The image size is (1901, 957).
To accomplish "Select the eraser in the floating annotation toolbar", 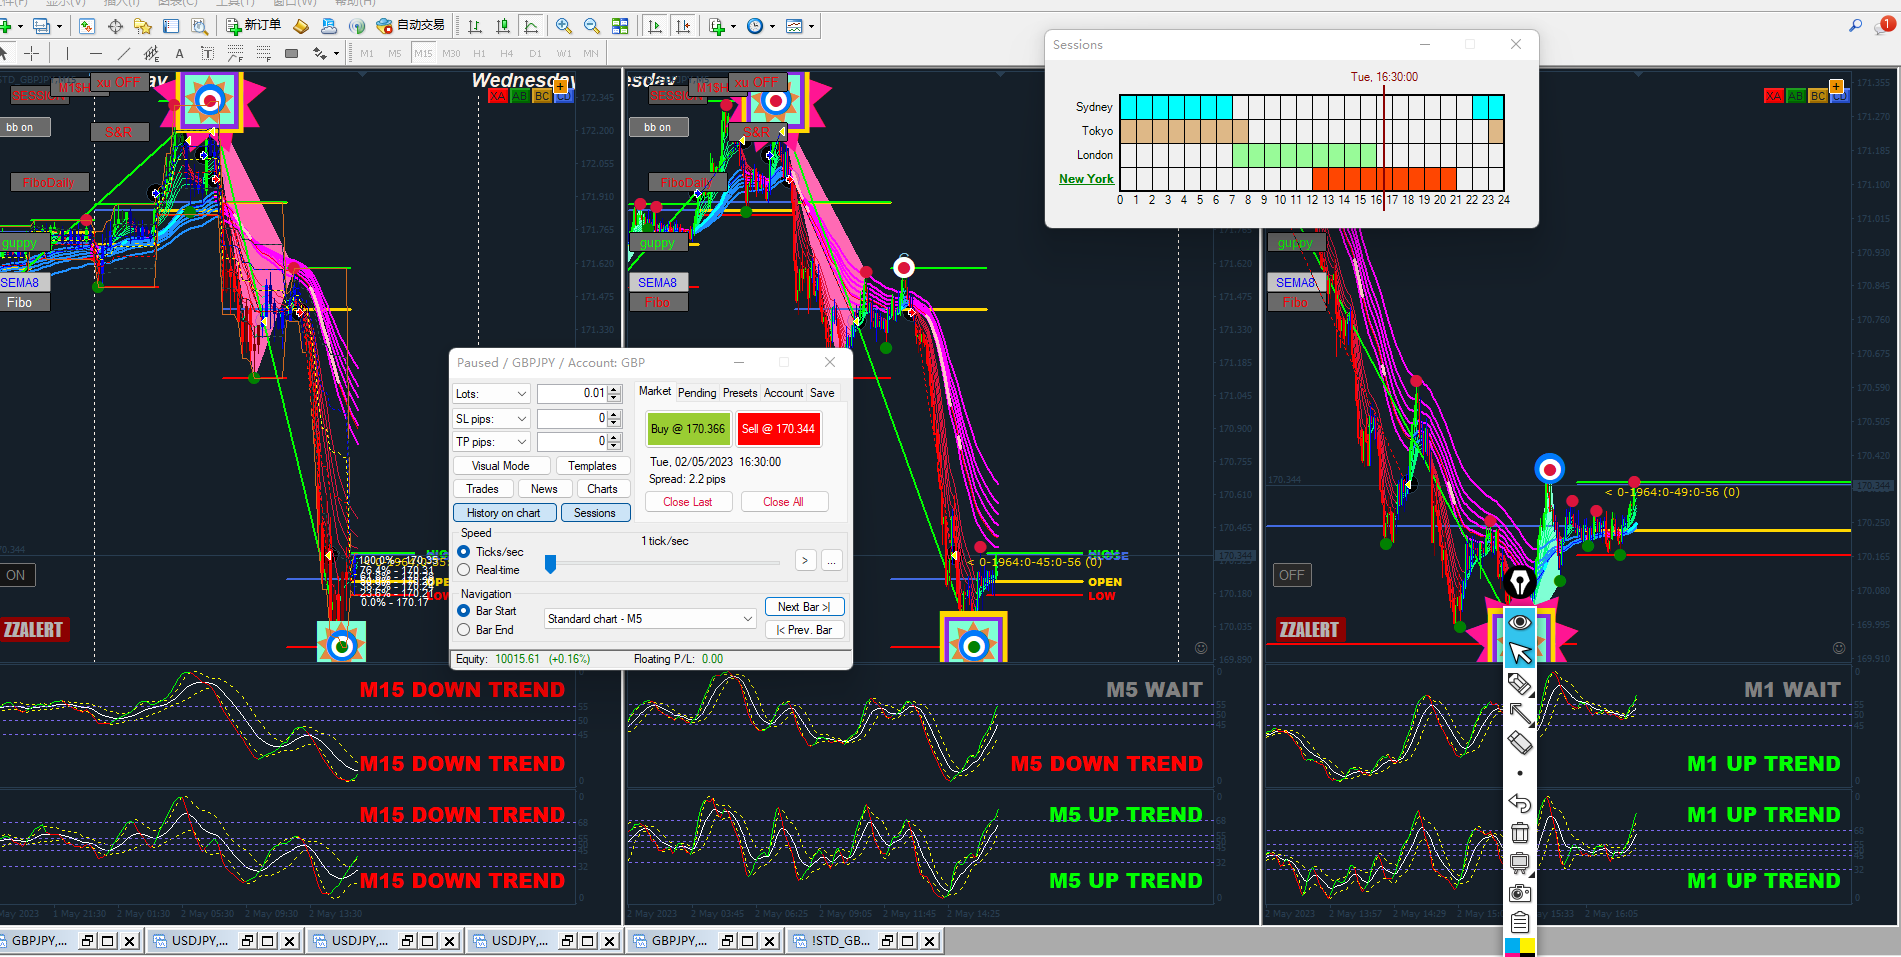I will point(1520,743).
